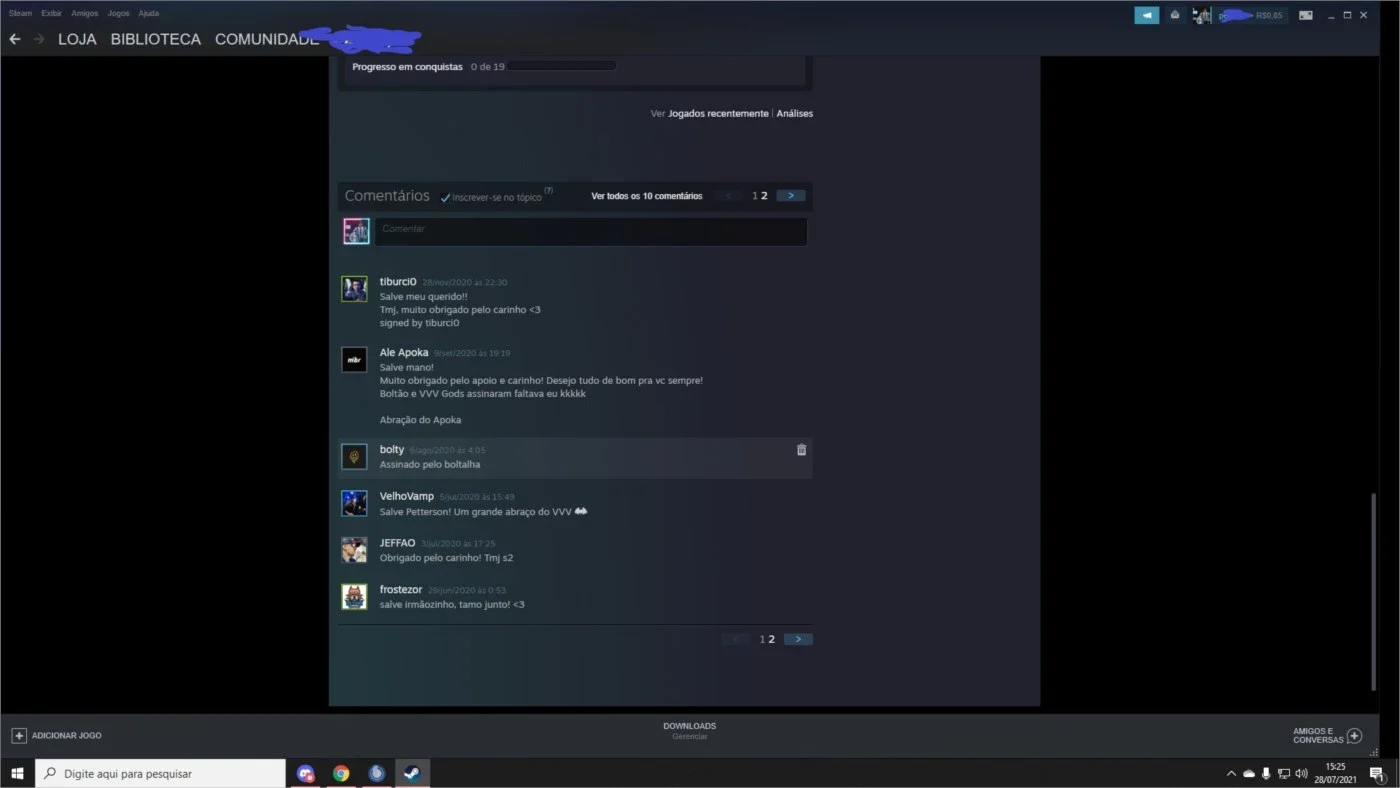Open the Ajuda menu
The image size is (1400, 788).
pyautogui.click(x=148, y=14)
